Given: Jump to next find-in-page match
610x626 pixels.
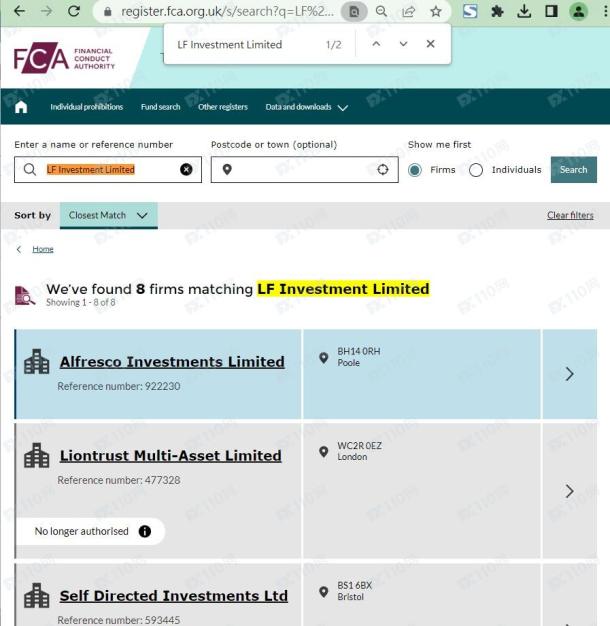Looking at the screenshot, I should (403, 44).
